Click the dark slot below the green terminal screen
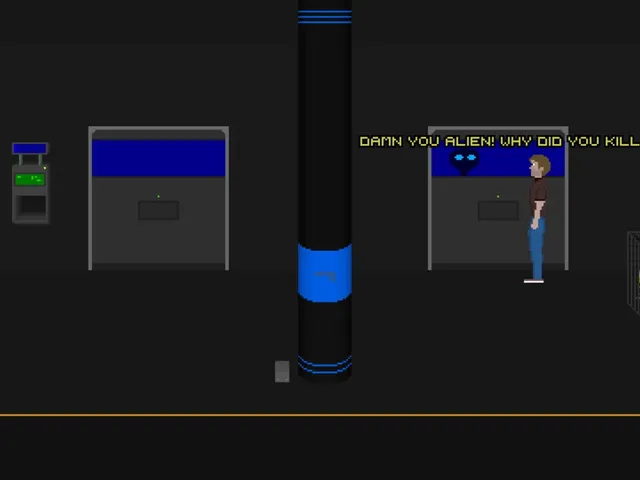Viewport: 640px width, 480px height. tap(33, 205)
